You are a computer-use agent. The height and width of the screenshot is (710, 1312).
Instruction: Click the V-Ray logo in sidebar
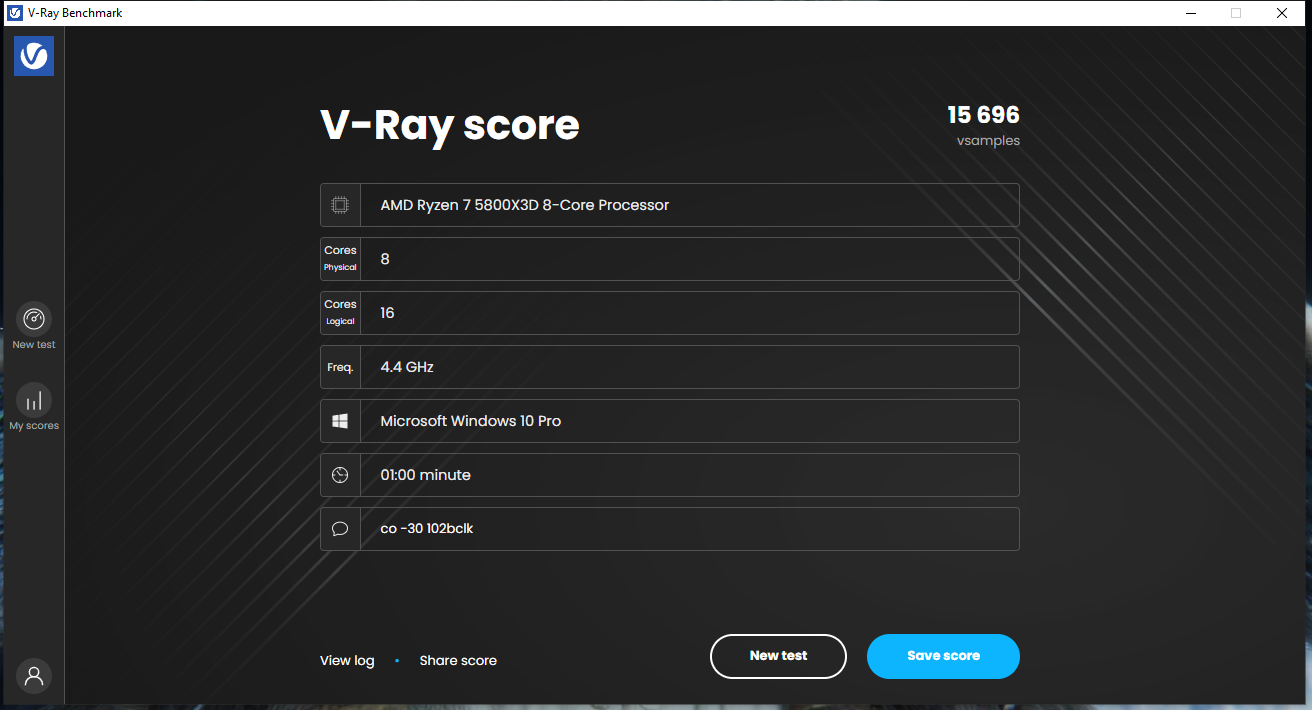(34, 56)
